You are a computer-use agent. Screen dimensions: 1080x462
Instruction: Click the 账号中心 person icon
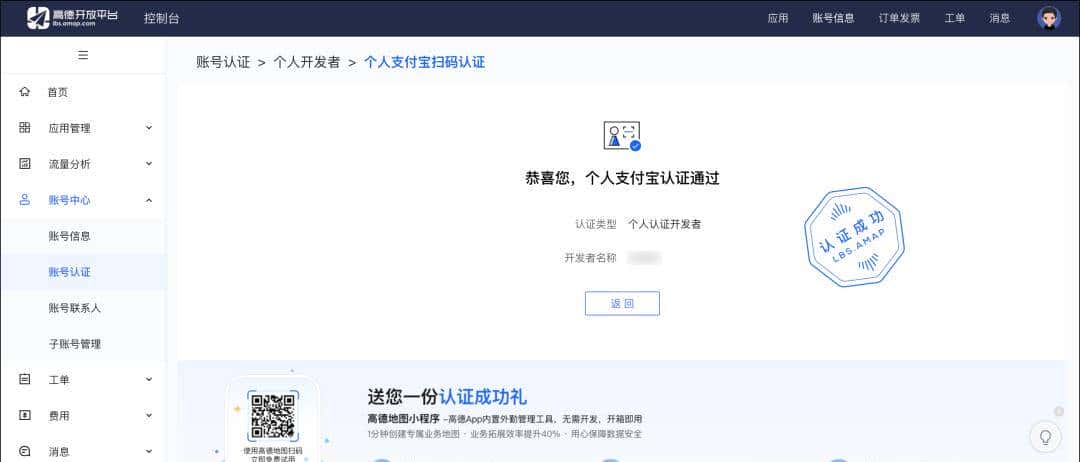tap(25, 200)
